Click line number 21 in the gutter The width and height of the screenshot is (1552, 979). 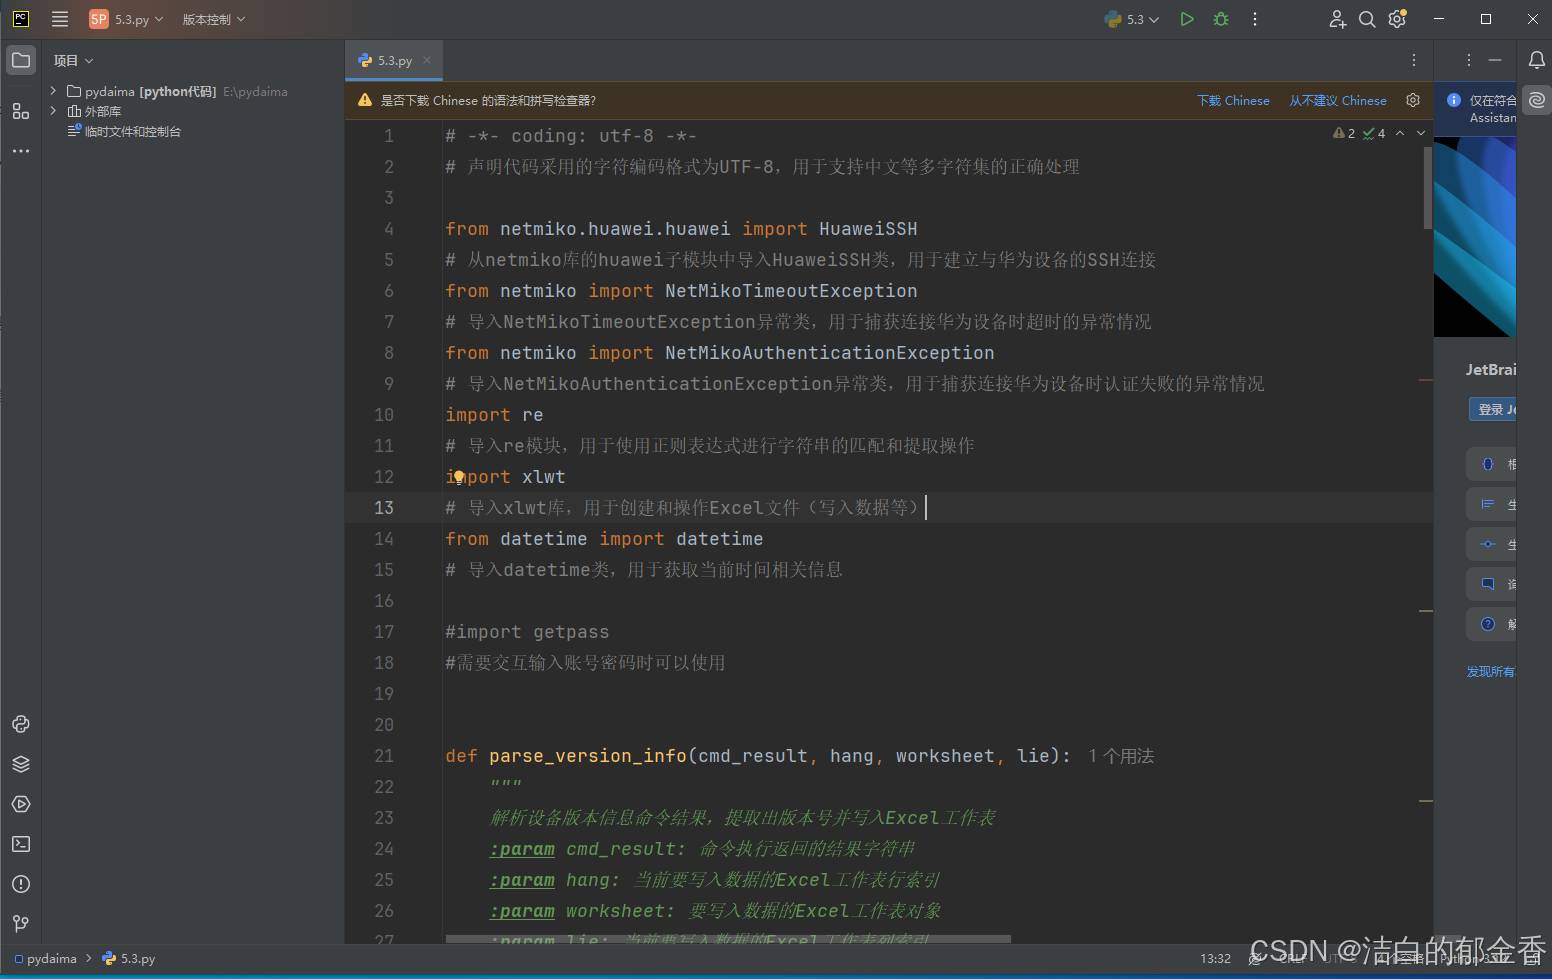pos(384,756)
